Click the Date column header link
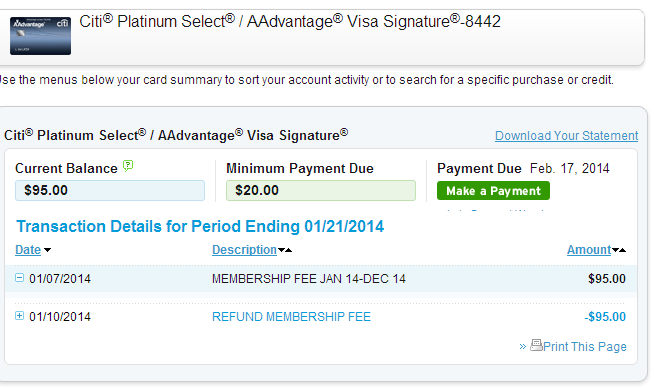654x388 pixels. tap(28, 249)
